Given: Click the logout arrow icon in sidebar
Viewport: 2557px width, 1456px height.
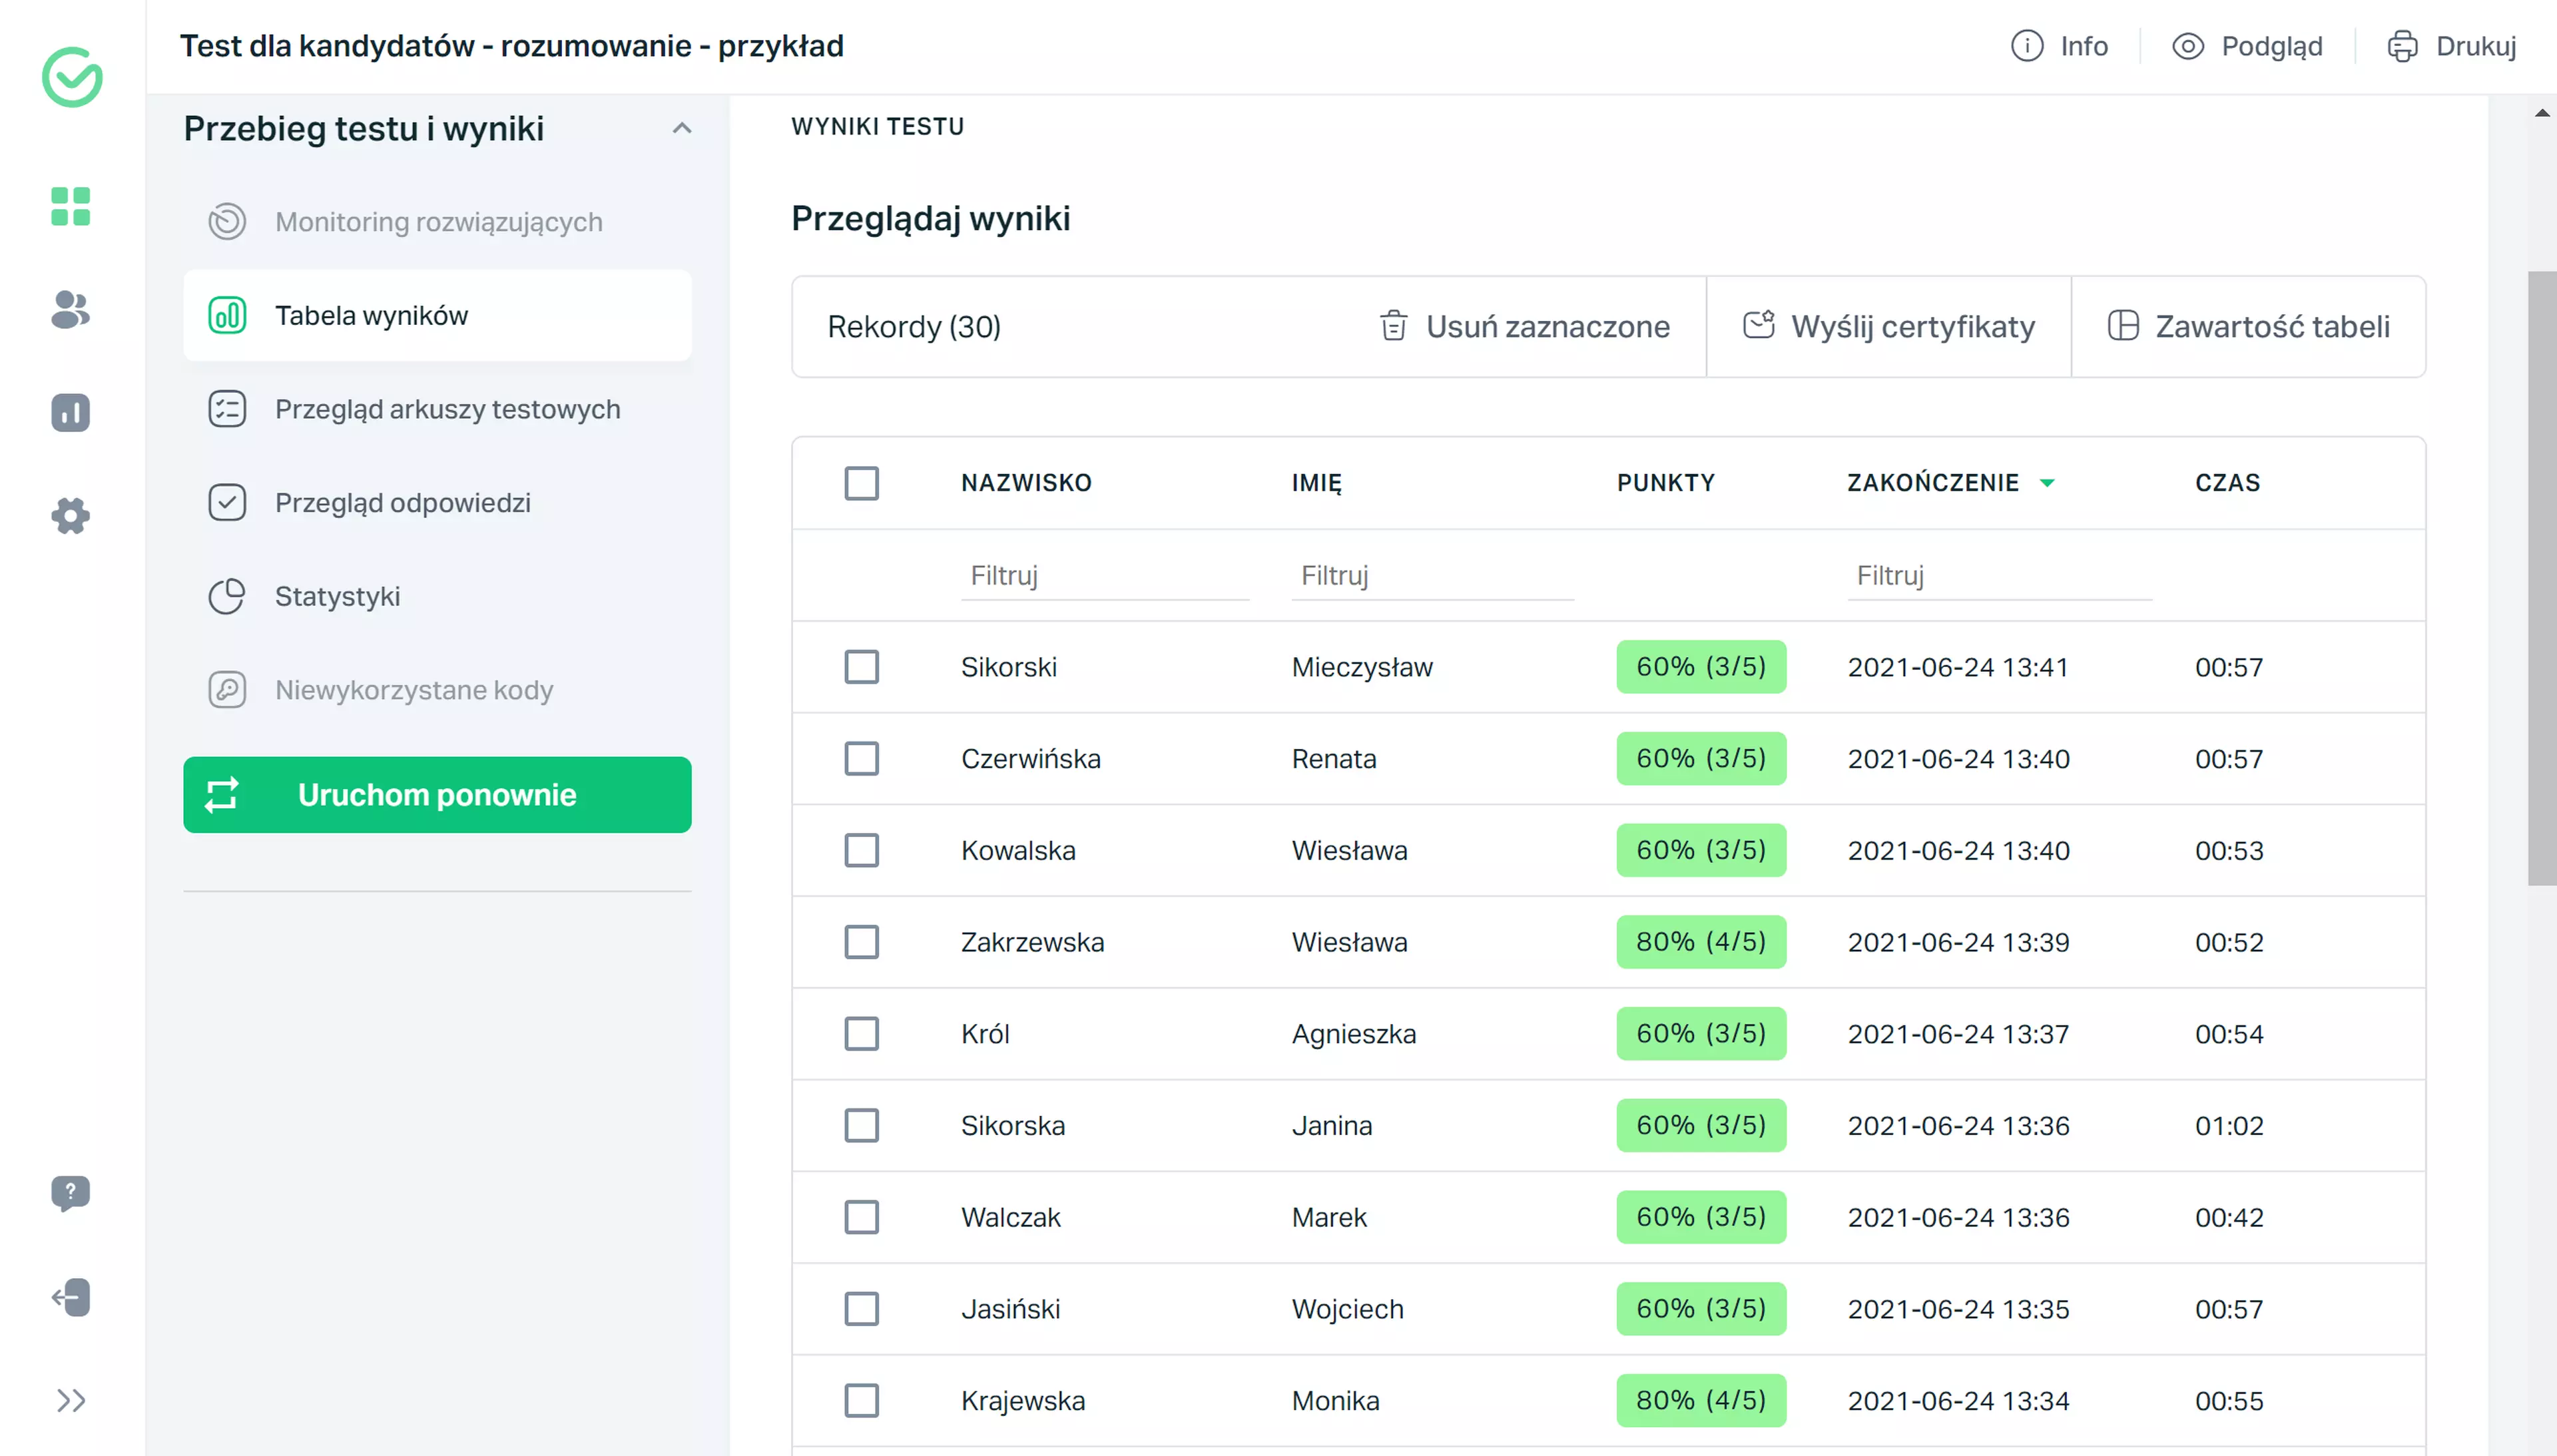Looking at the screenshot, I should 70,1297.
